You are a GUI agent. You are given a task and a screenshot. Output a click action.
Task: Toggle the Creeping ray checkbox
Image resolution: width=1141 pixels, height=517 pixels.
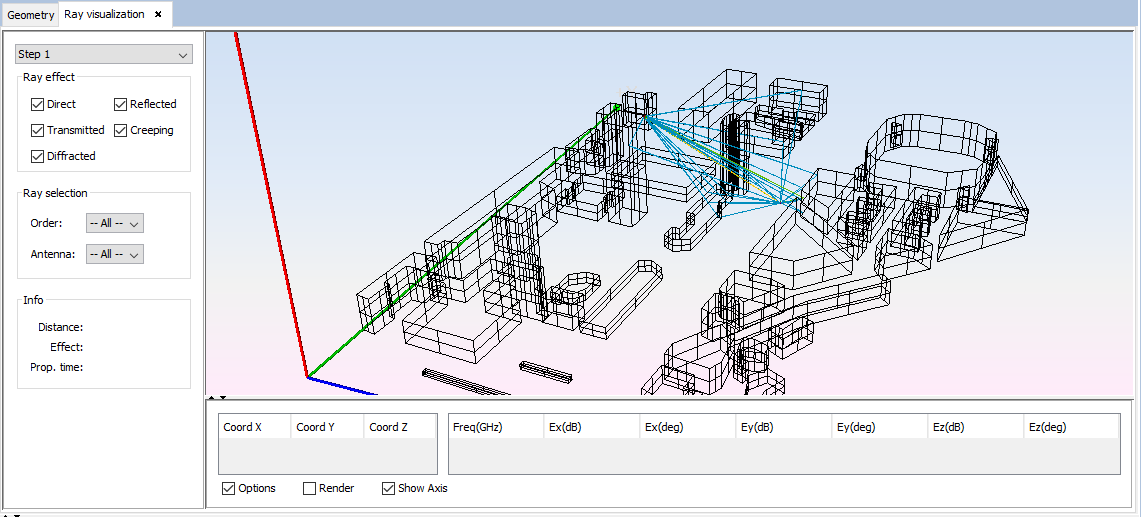click(121, 130)
